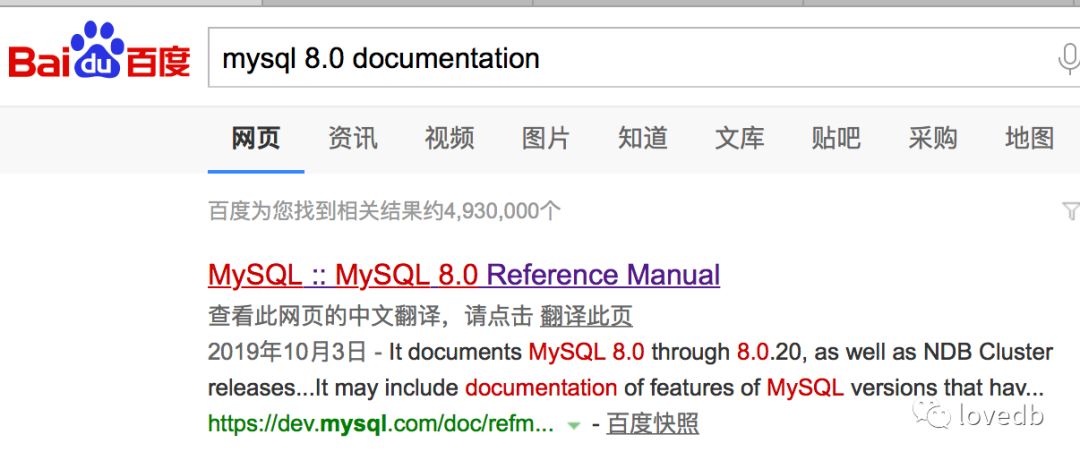Image resolution: width=1080 pixels, height=460 pixels.
Task: Switch to the 地图 tab
Action: coord(1029,138)
